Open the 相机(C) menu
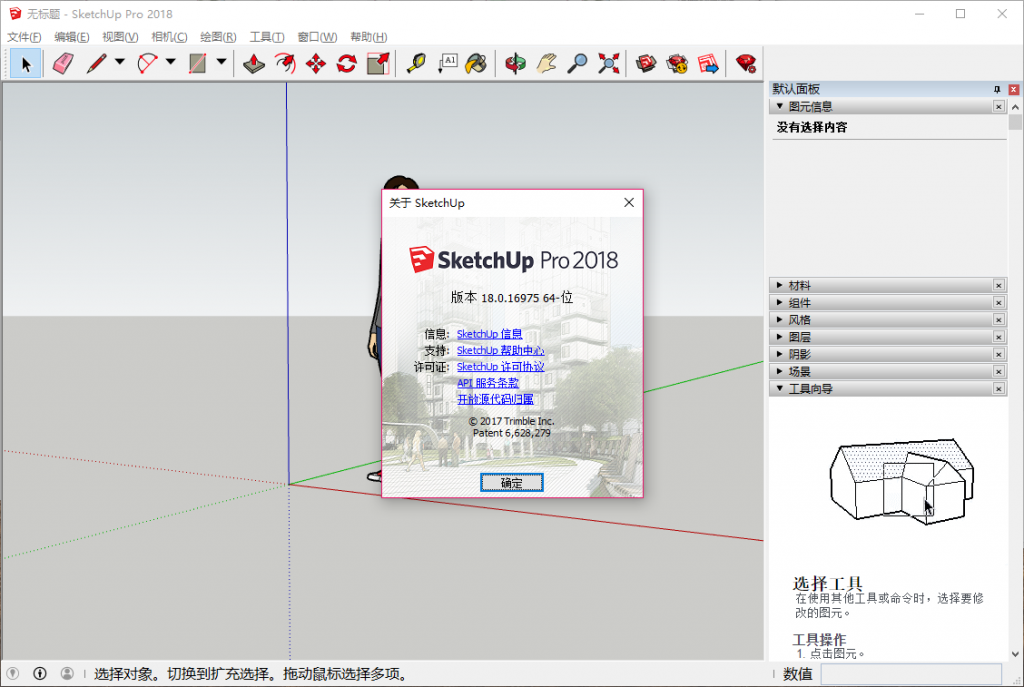 [x=169, y=37]
